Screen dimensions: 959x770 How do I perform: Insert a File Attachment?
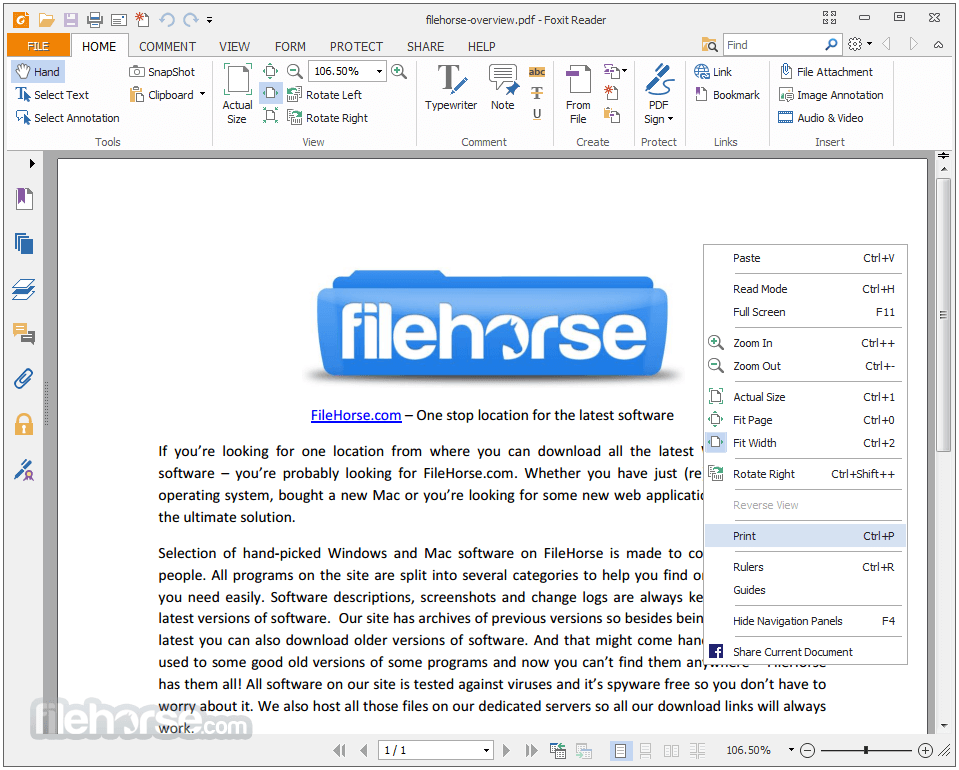point(826,72)
